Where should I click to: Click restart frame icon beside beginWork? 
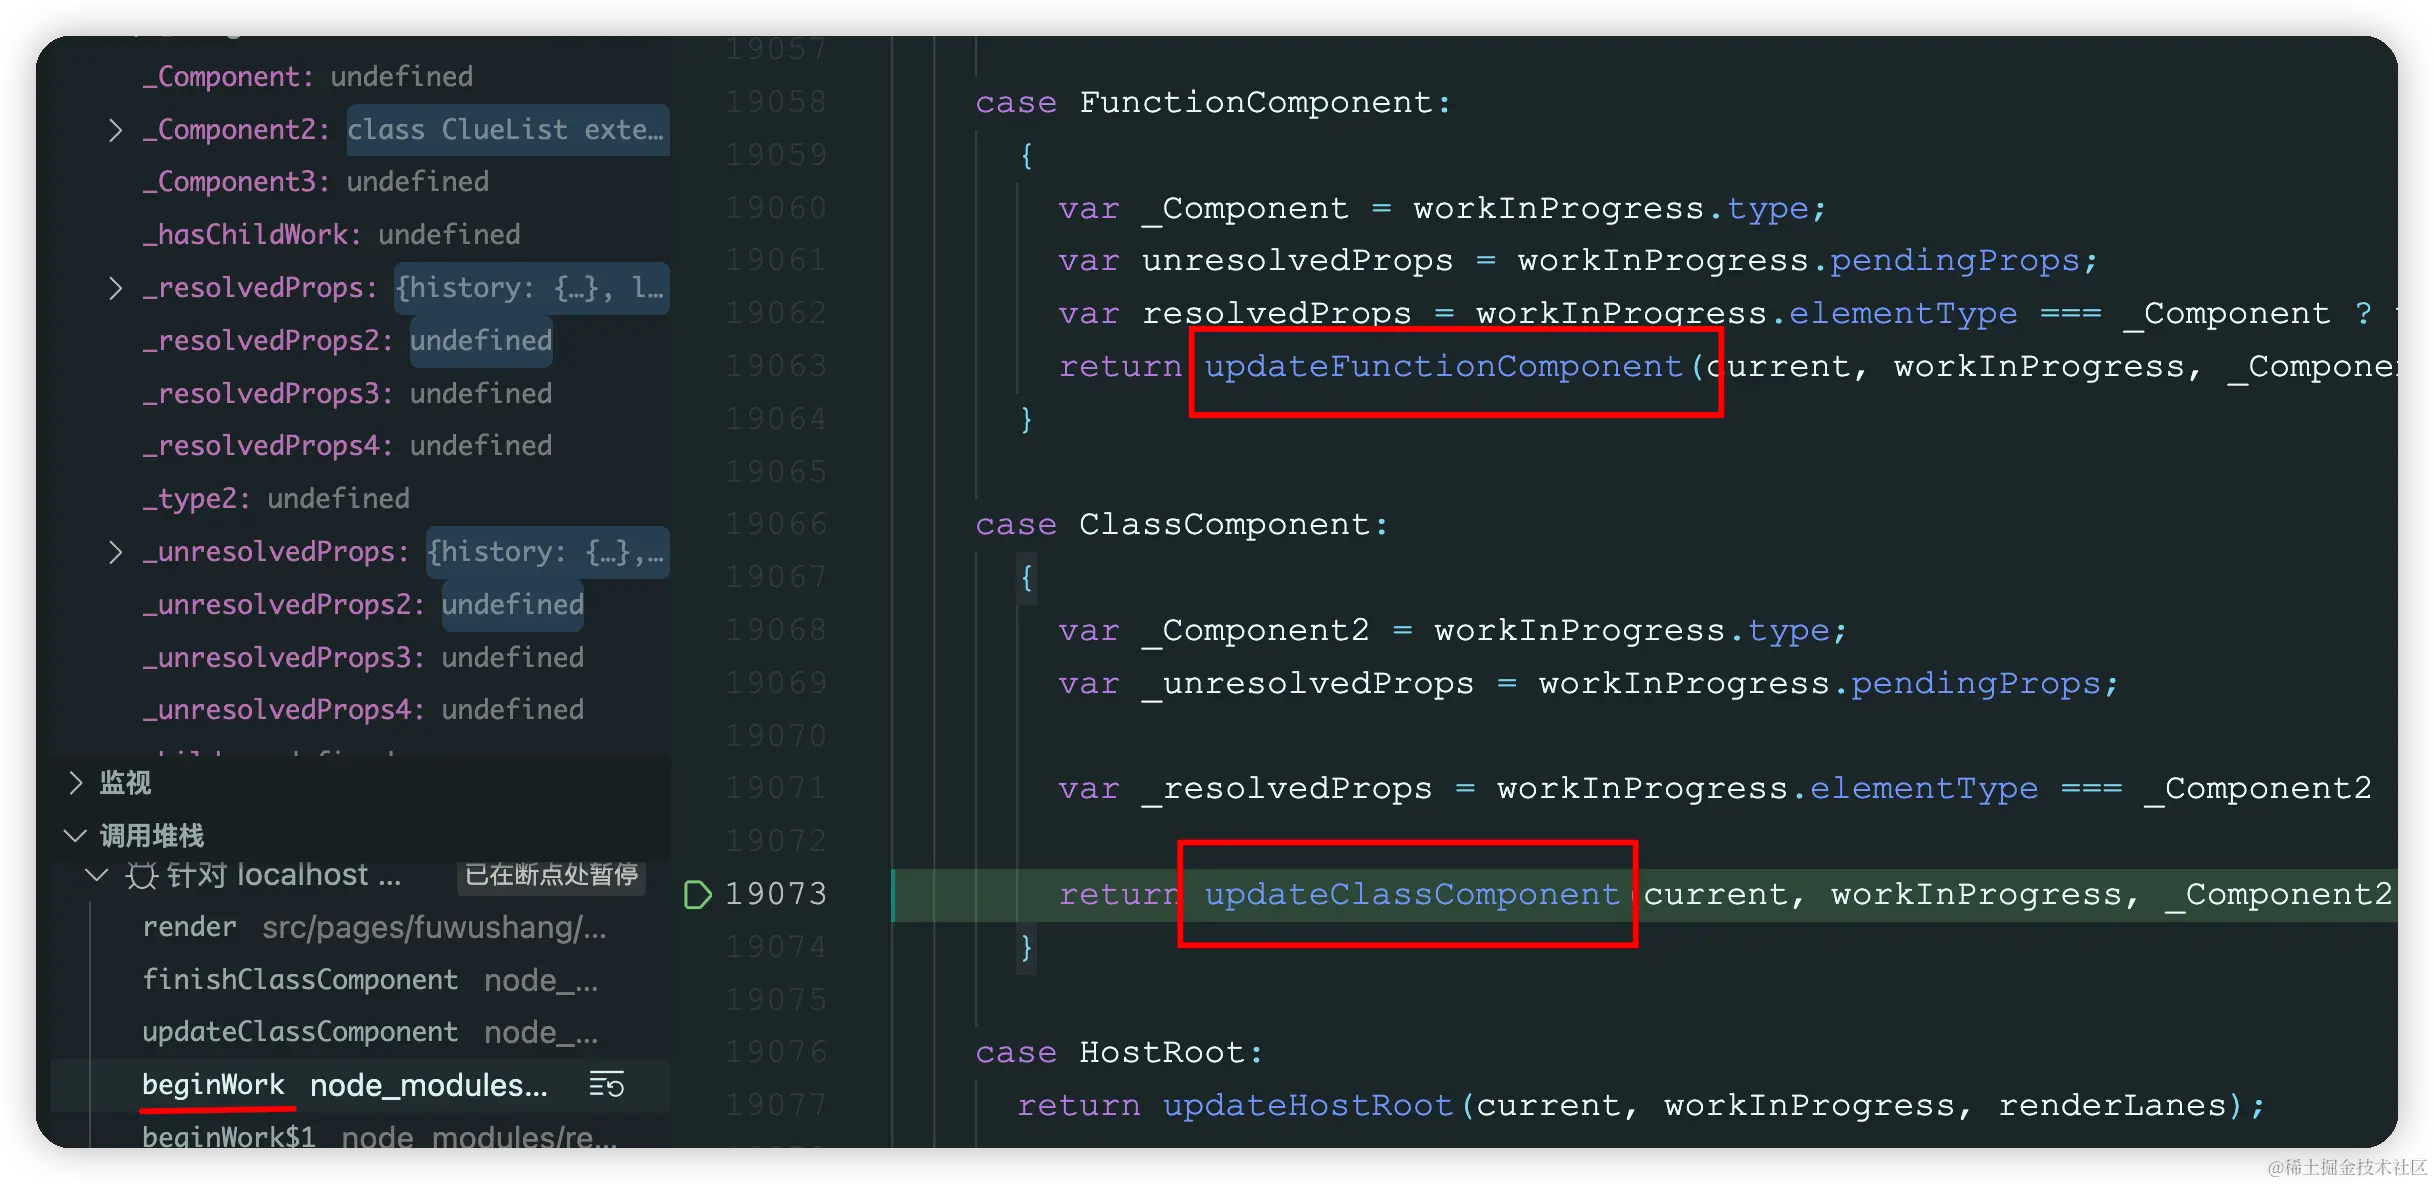click(x=606, y=1084)
